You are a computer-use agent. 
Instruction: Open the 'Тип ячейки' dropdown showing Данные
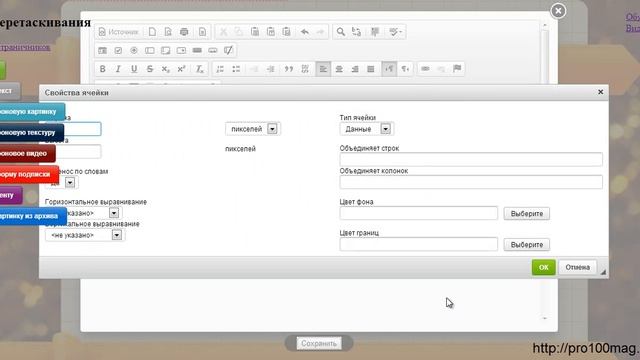click(x=367, y=129)
